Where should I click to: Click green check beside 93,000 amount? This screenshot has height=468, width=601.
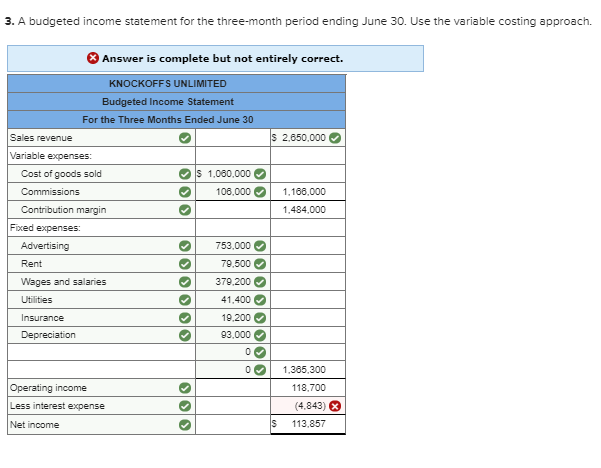coord(260,335)
